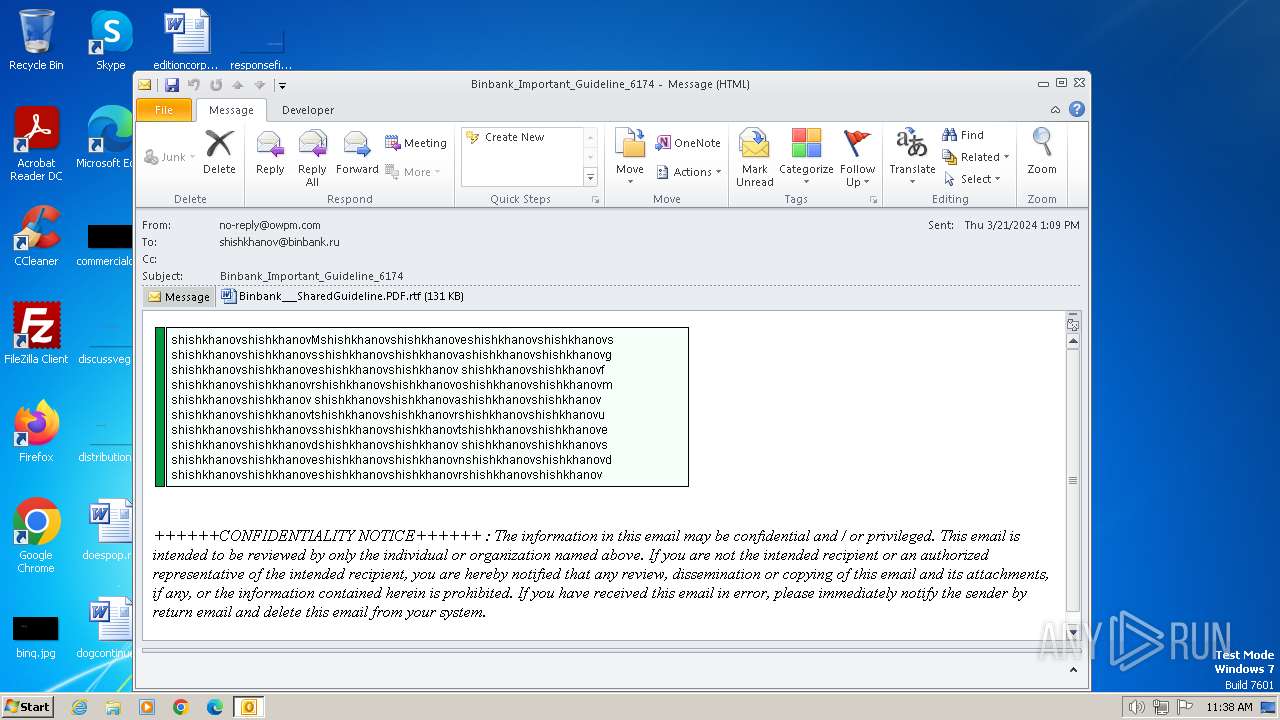Launch Skype desktop shortcut
This screenshot has width=1280, height=720.
coord(110,40)
